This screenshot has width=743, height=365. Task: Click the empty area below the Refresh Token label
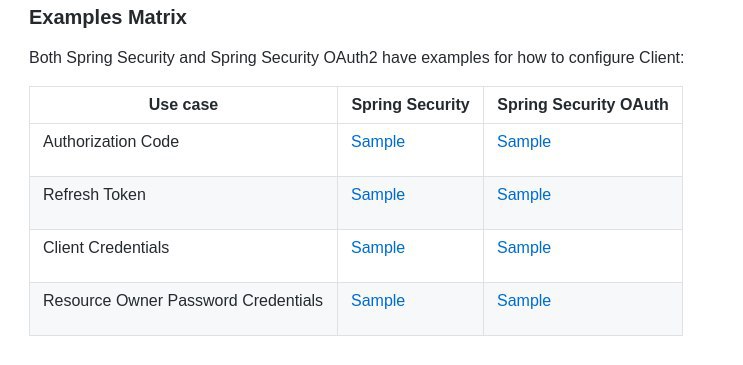183,217
